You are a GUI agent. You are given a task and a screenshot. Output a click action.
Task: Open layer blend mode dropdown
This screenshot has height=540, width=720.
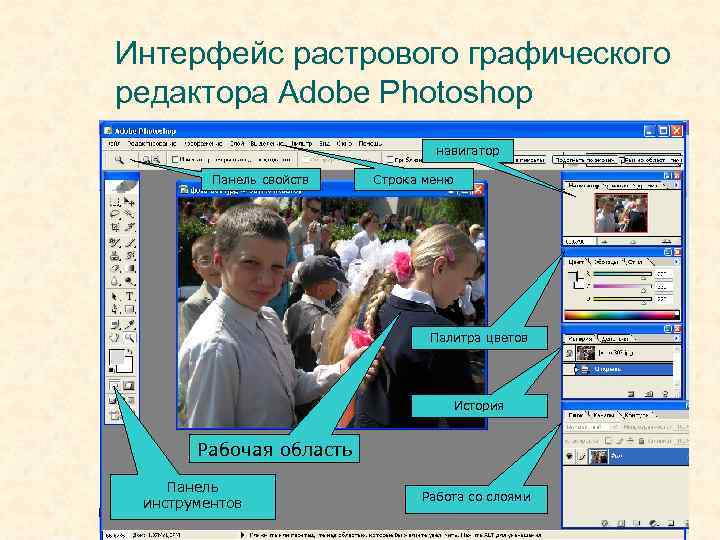[591, 427]
